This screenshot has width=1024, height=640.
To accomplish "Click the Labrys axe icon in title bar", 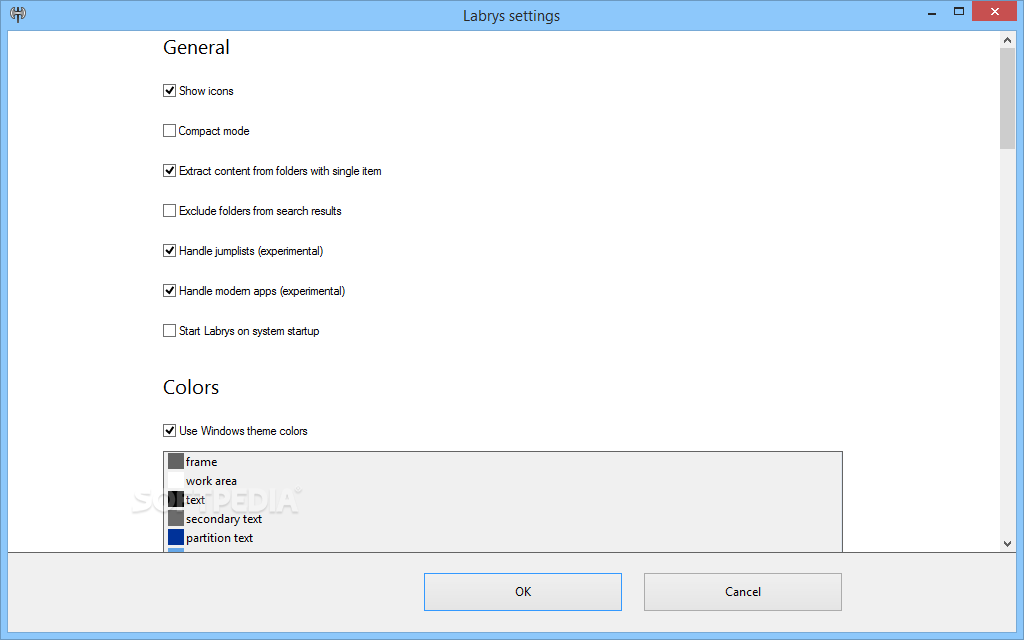I will pyautogui.click(x=18, y=14).
